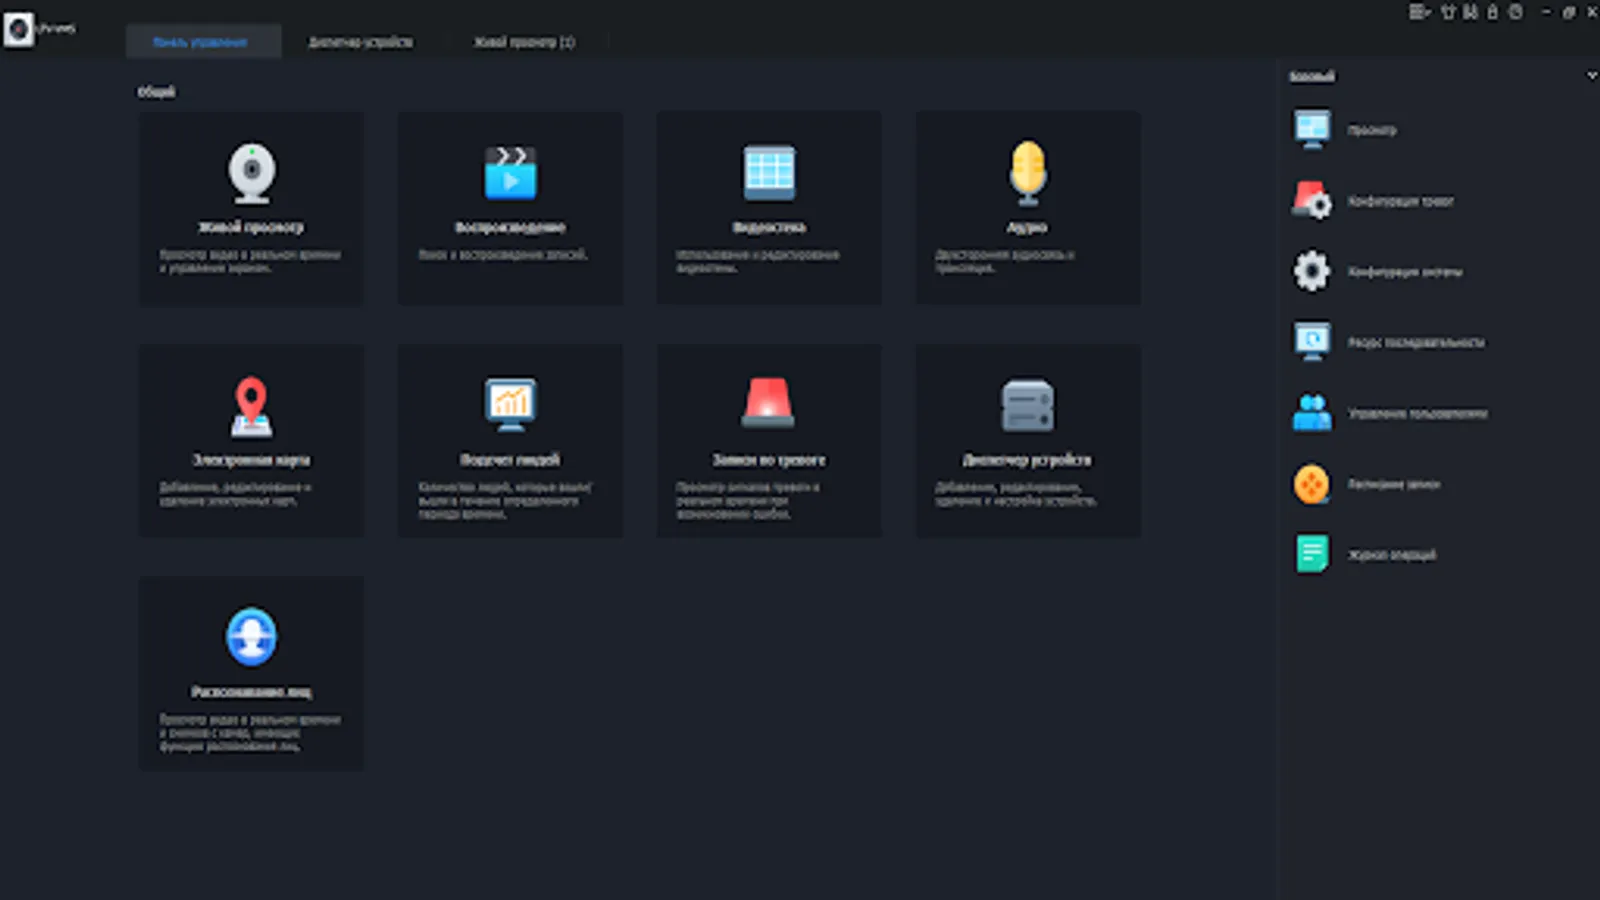Open Управление пользователями users sidebar item
The width and height of the screenshot is (1600, 900).
click(x=1390, y=413)
